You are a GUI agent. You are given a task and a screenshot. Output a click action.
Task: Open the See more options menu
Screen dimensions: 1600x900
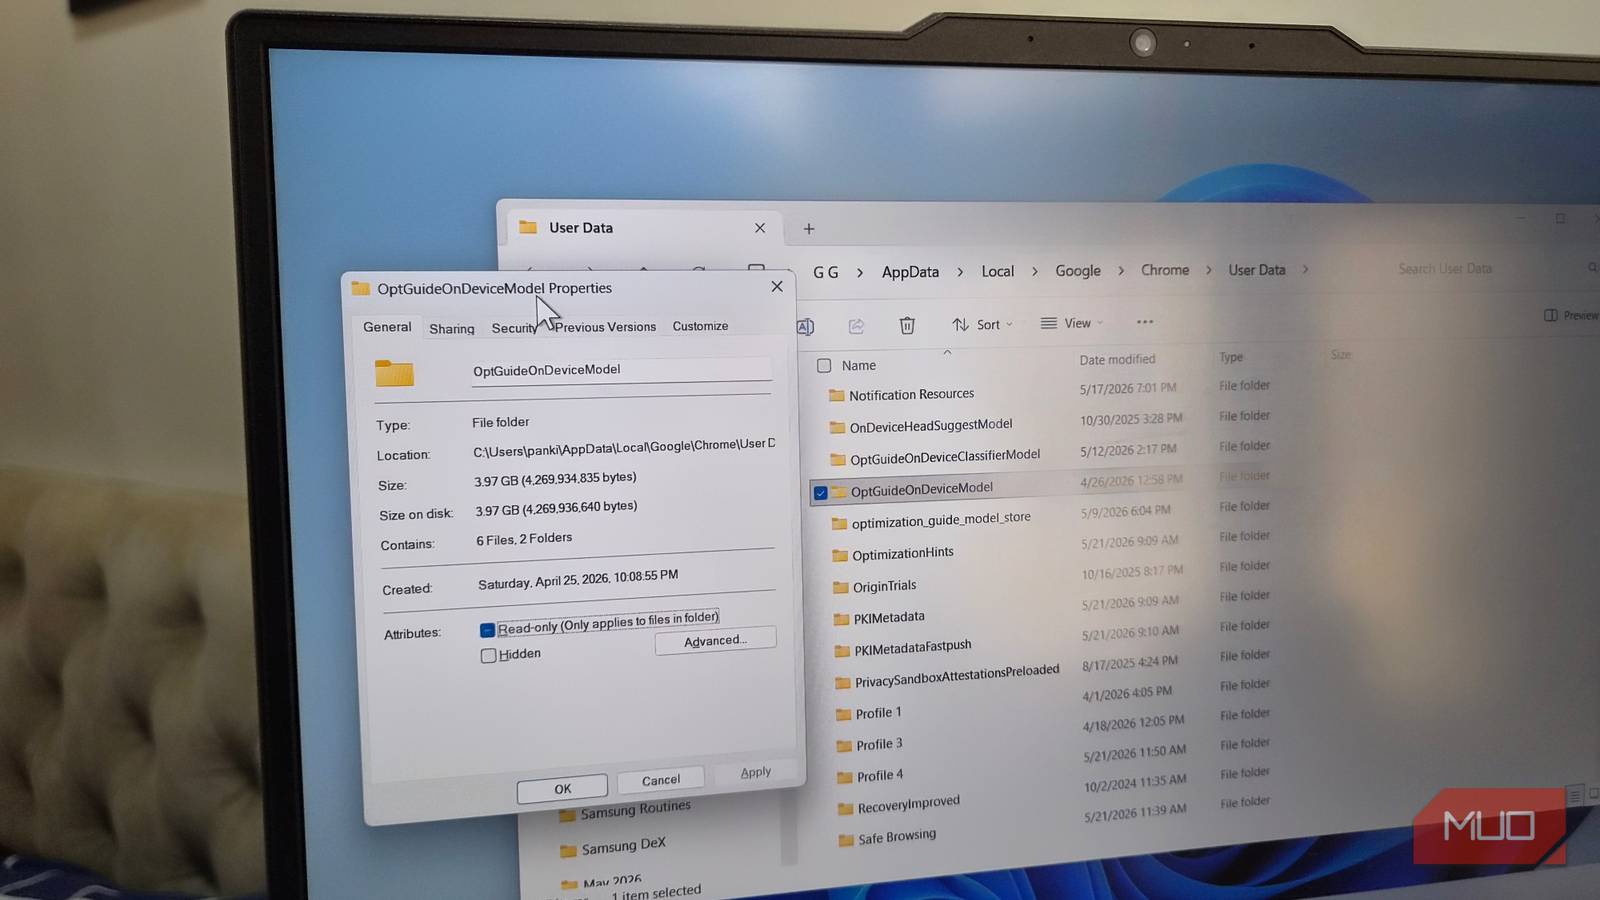pyautogui.click(x=1145, y=322)
